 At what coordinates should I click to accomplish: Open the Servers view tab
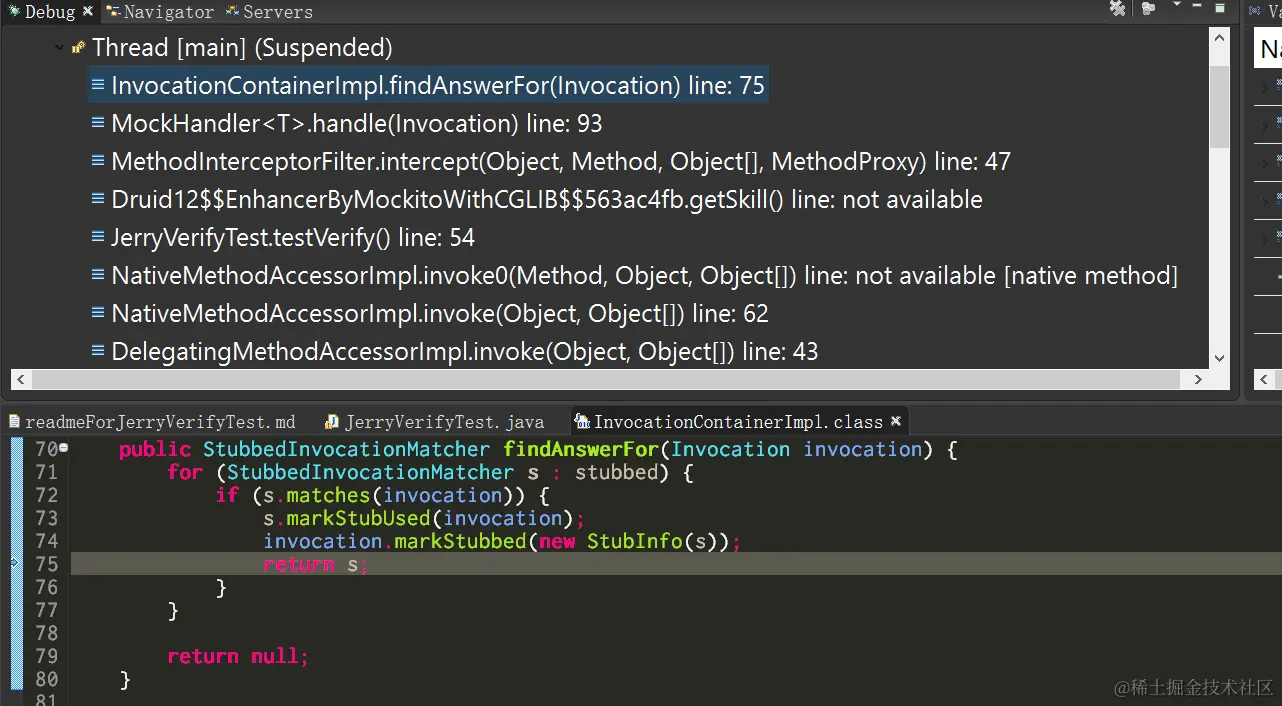270,12
